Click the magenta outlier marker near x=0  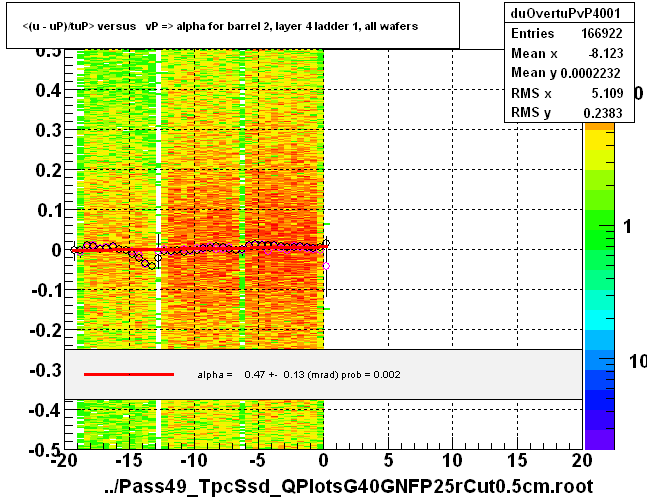click(326, 266)
